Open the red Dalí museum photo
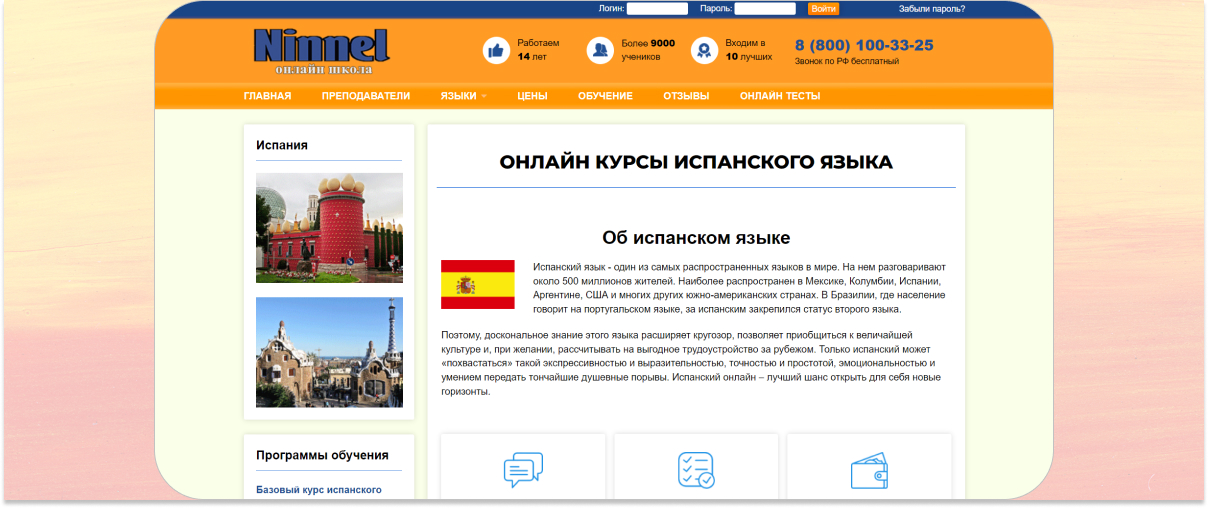This screenshot has height=508, width=1208. (329, 228)
